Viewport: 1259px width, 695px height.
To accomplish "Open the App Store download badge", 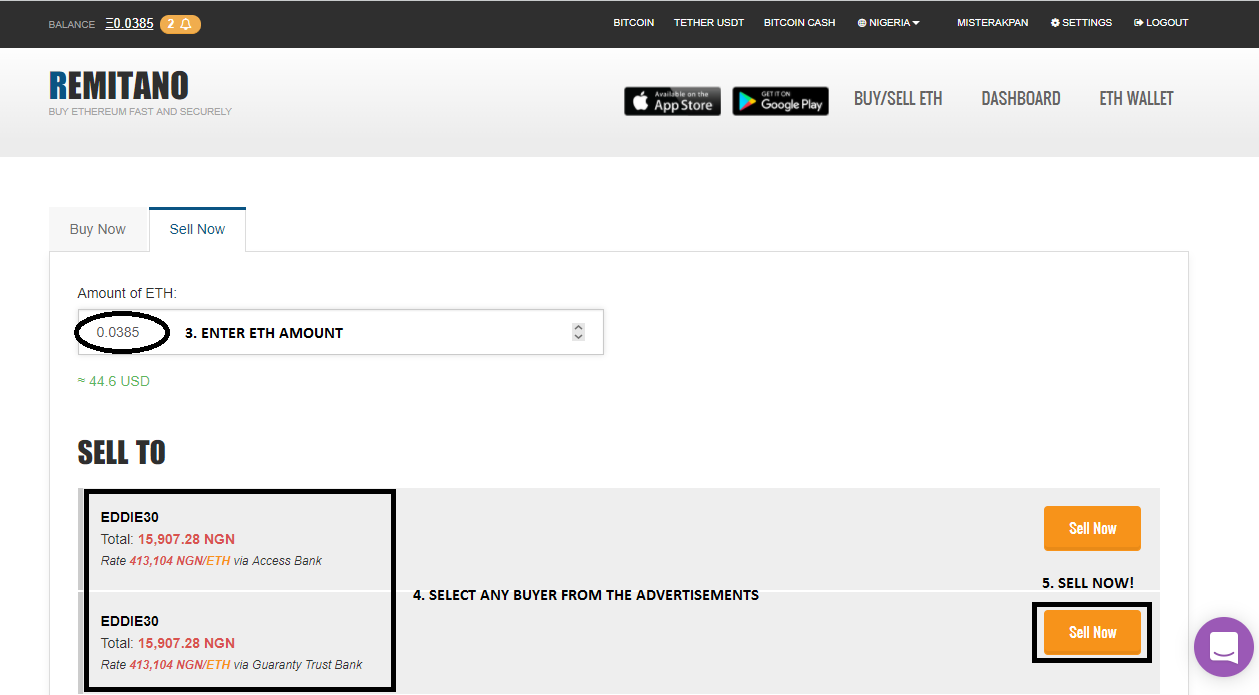I will [672, 101].
